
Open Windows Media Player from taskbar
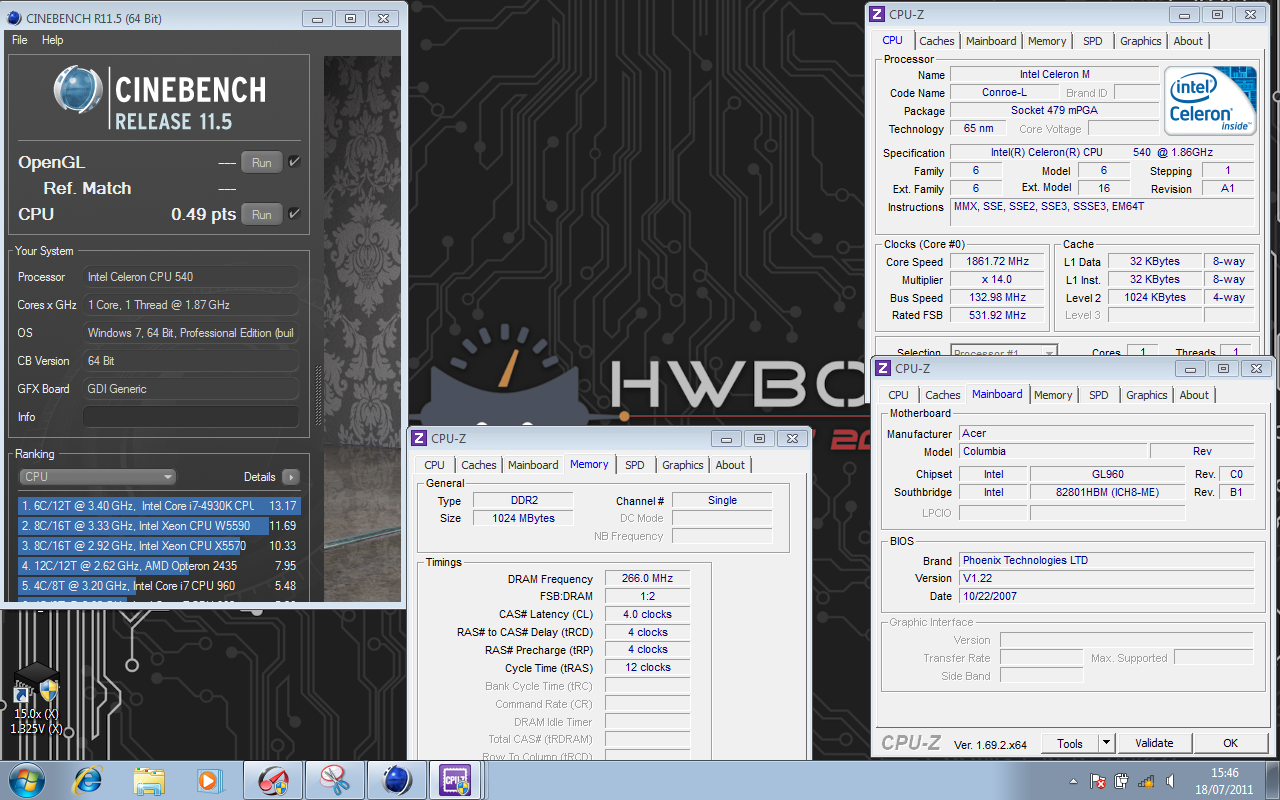[x=209, y=780]
